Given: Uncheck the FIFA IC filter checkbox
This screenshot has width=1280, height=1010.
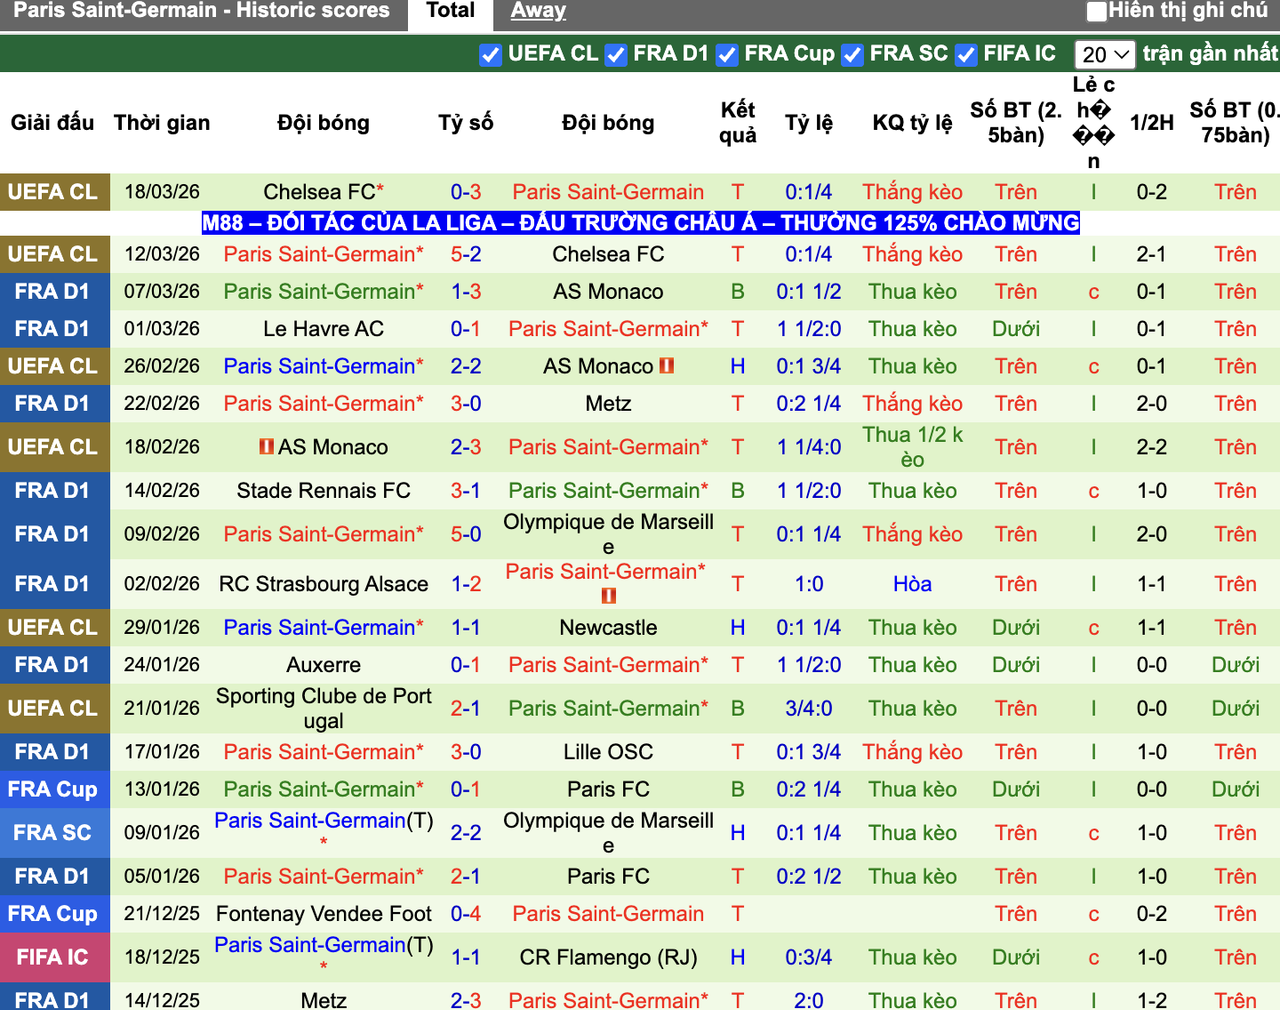Looking at the screenshot, I should tap(966, 55).
